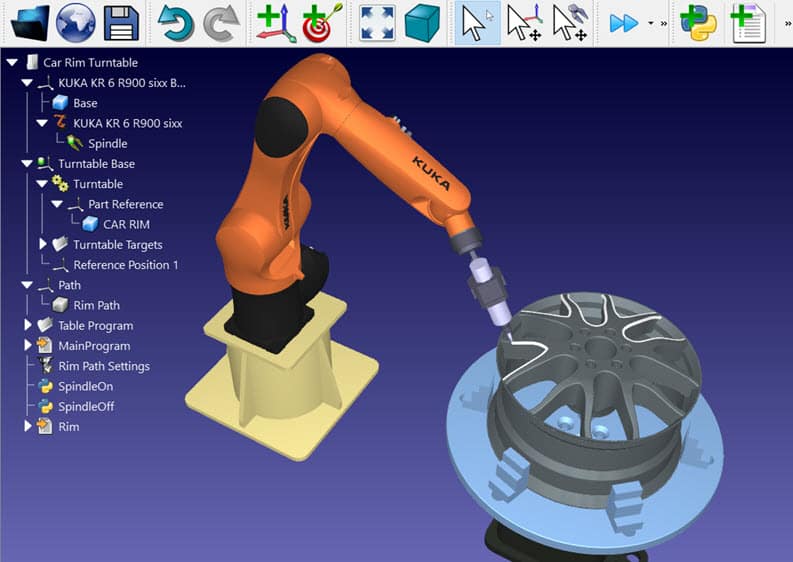Click the Fast simulation double-arrow button

tap(623, 22)
